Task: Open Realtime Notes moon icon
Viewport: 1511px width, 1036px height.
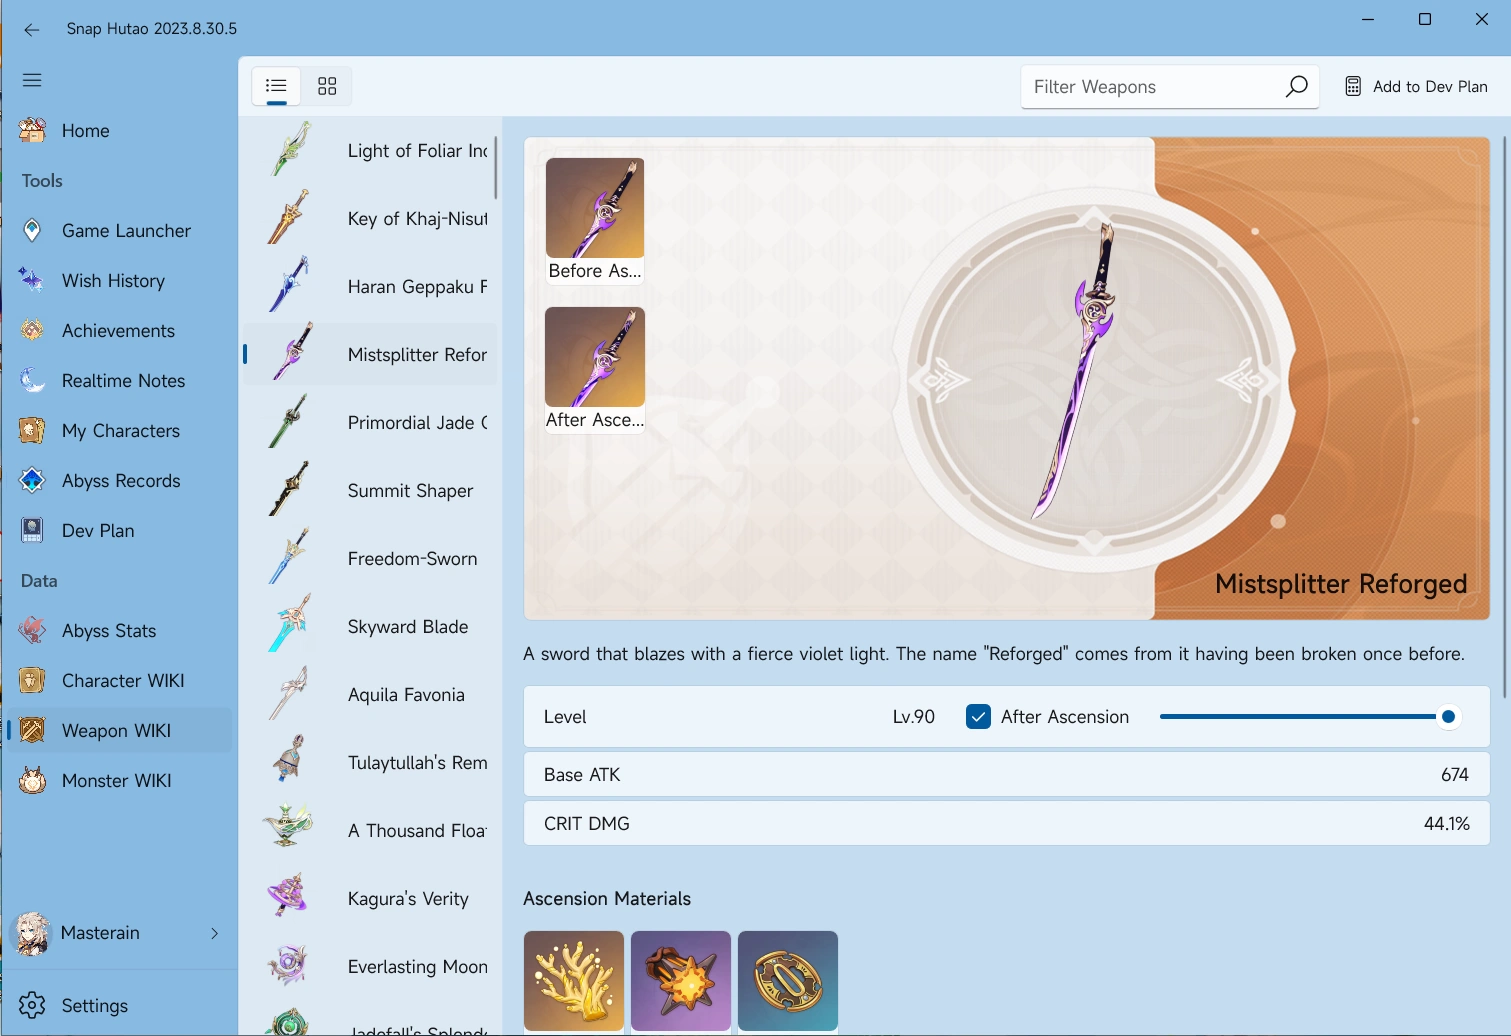Action: tap(32, 380)
